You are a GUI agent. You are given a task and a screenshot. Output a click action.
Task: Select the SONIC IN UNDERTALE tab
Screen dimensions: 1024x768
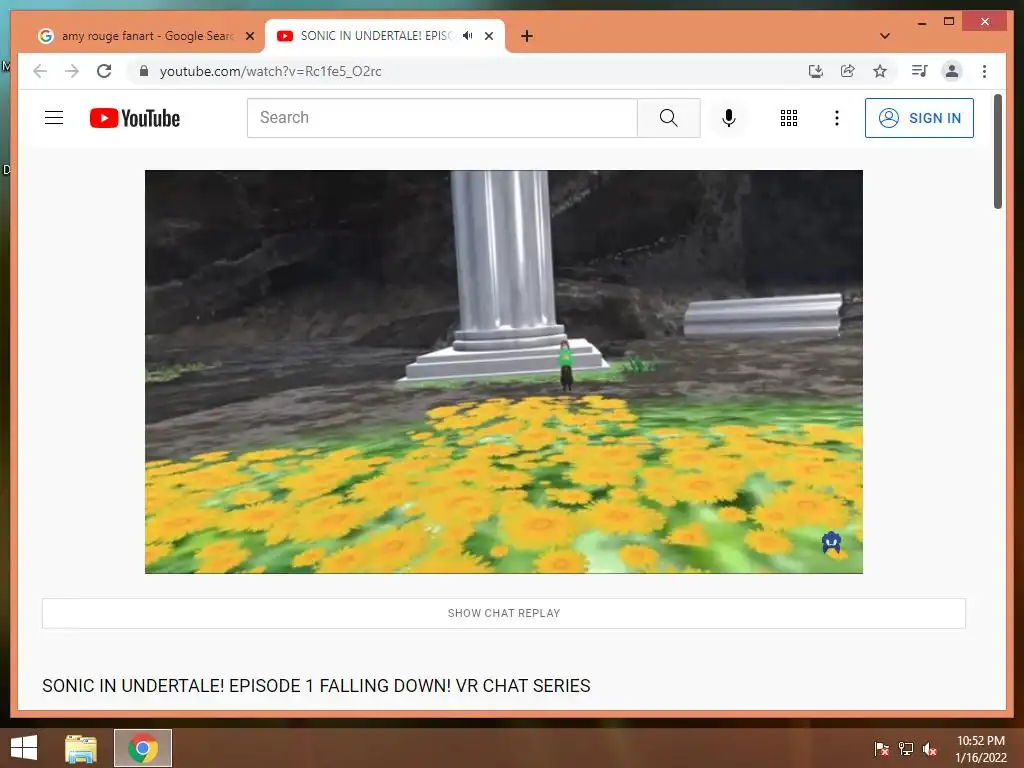pos(376,36)
